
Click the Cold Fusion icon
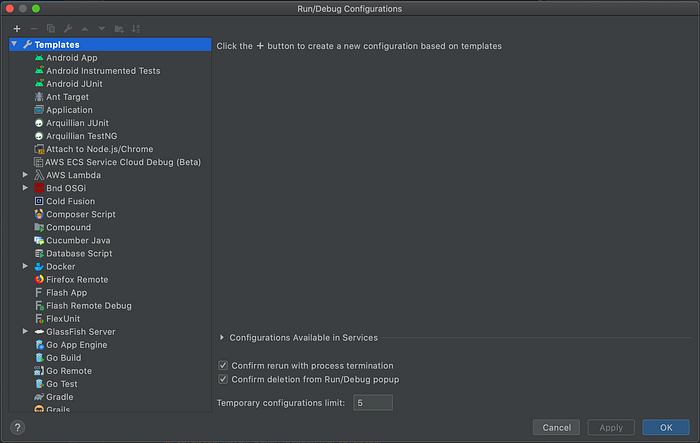[x=39, y=201]
